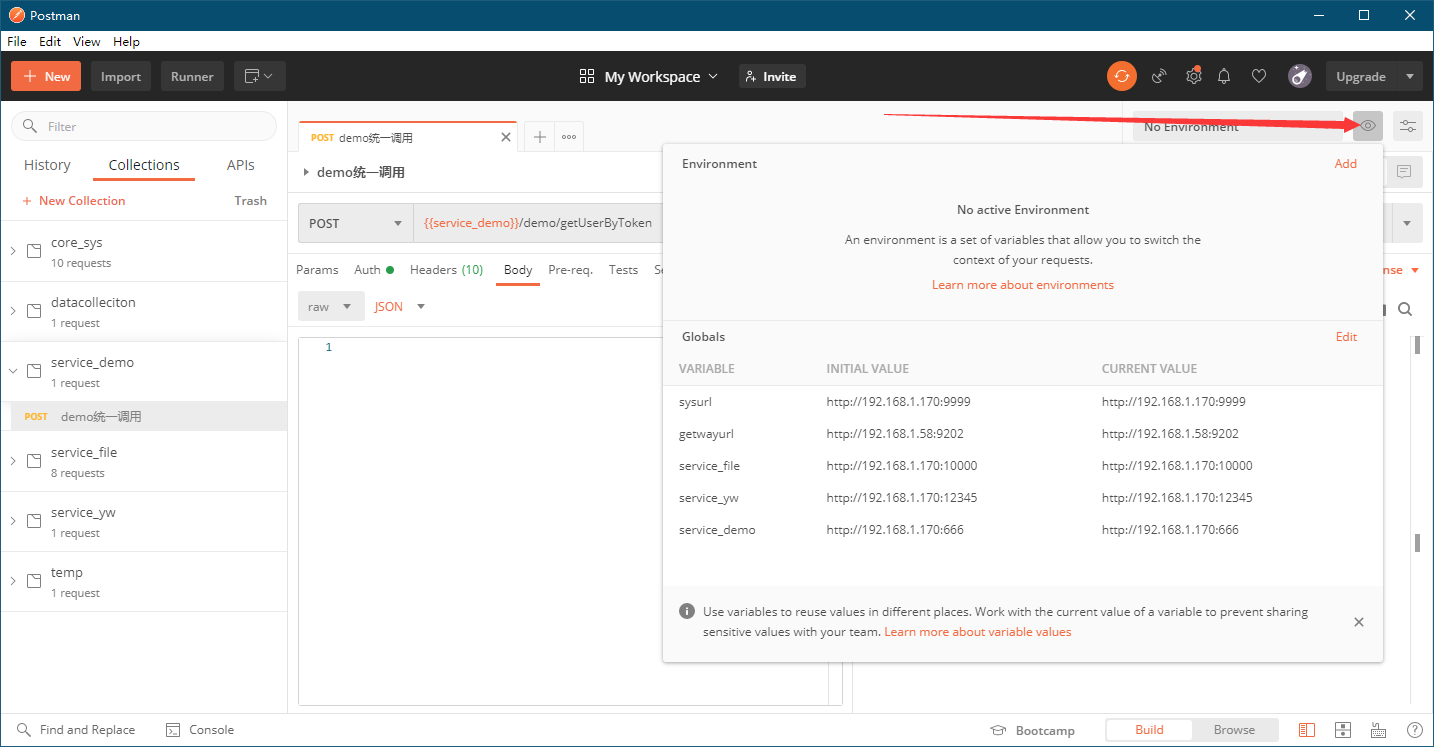Open the Upgrade dropdown arrow
Image resolution: width=1434 pixels, height=747 pixels.
[1410, 76]
